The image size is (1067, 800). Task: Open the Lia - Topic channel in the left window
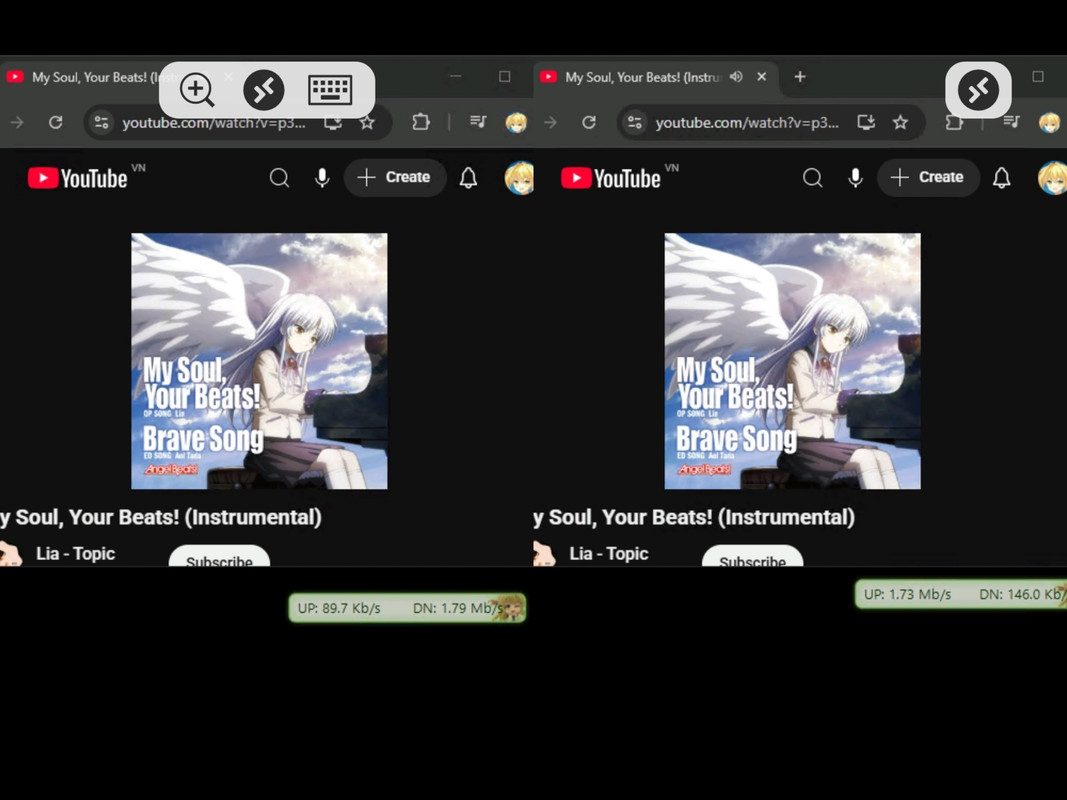point(76,554)
